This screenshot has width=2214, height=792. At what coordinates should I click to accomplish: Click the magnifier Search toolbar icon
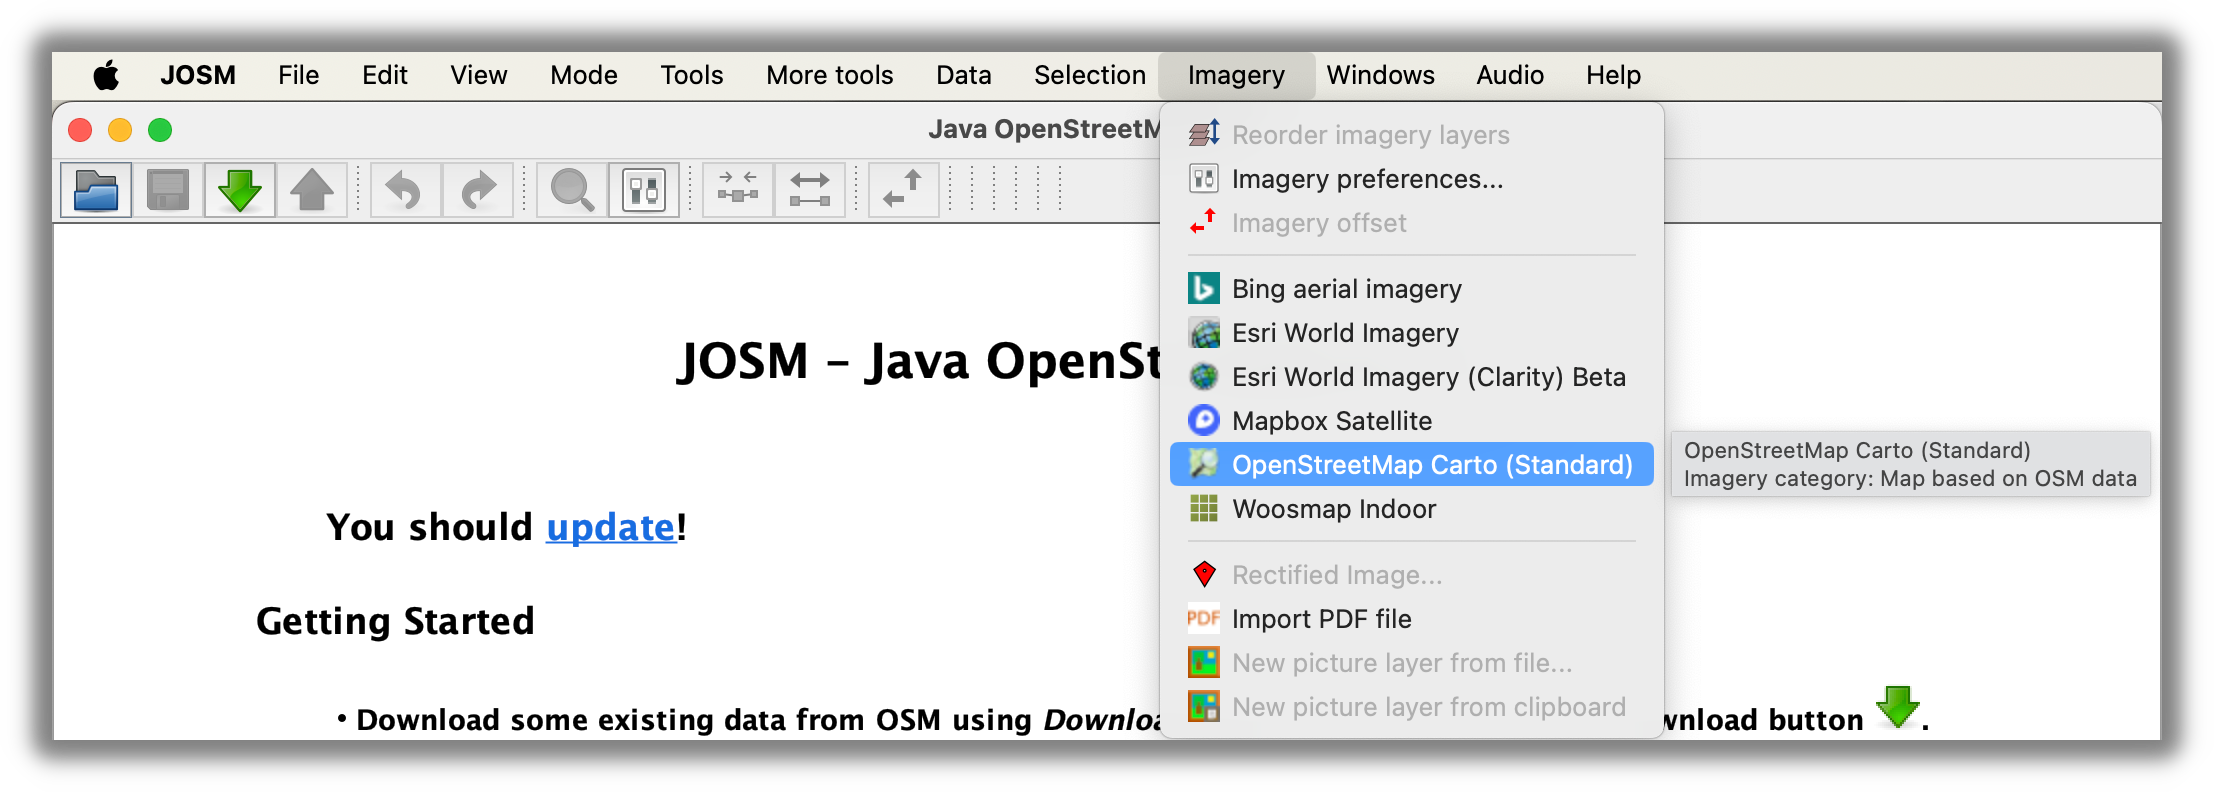pyautogui.click(x=572, y=190)
